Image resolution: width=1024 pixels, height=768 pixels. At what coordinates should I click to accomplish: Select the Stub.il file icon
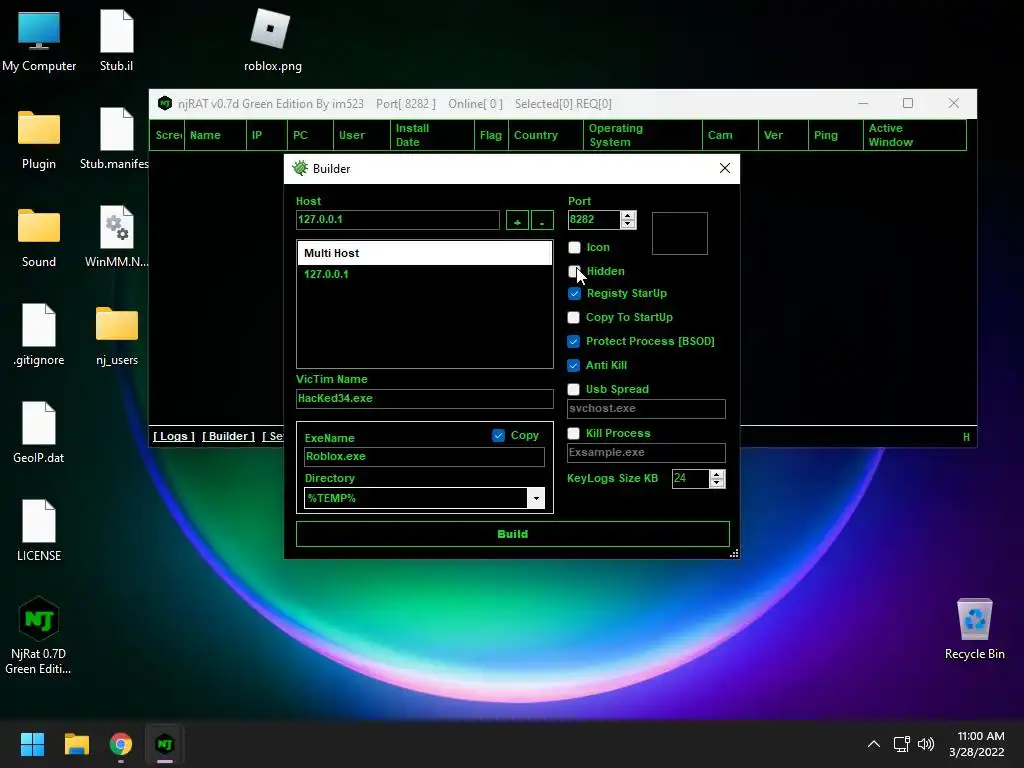(116, 40)
